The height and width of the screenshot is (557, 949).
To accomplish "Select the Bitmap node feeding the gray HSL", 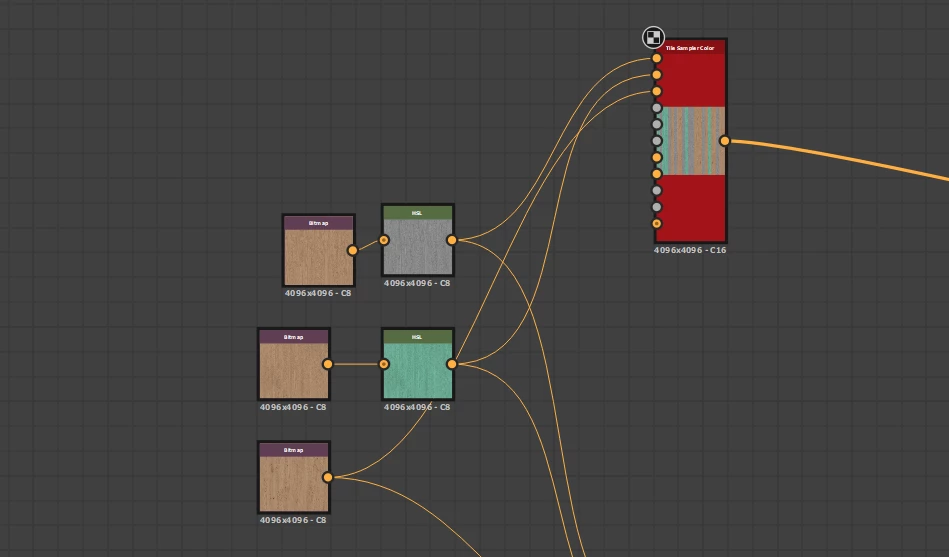I will click(x=318, y=250).
